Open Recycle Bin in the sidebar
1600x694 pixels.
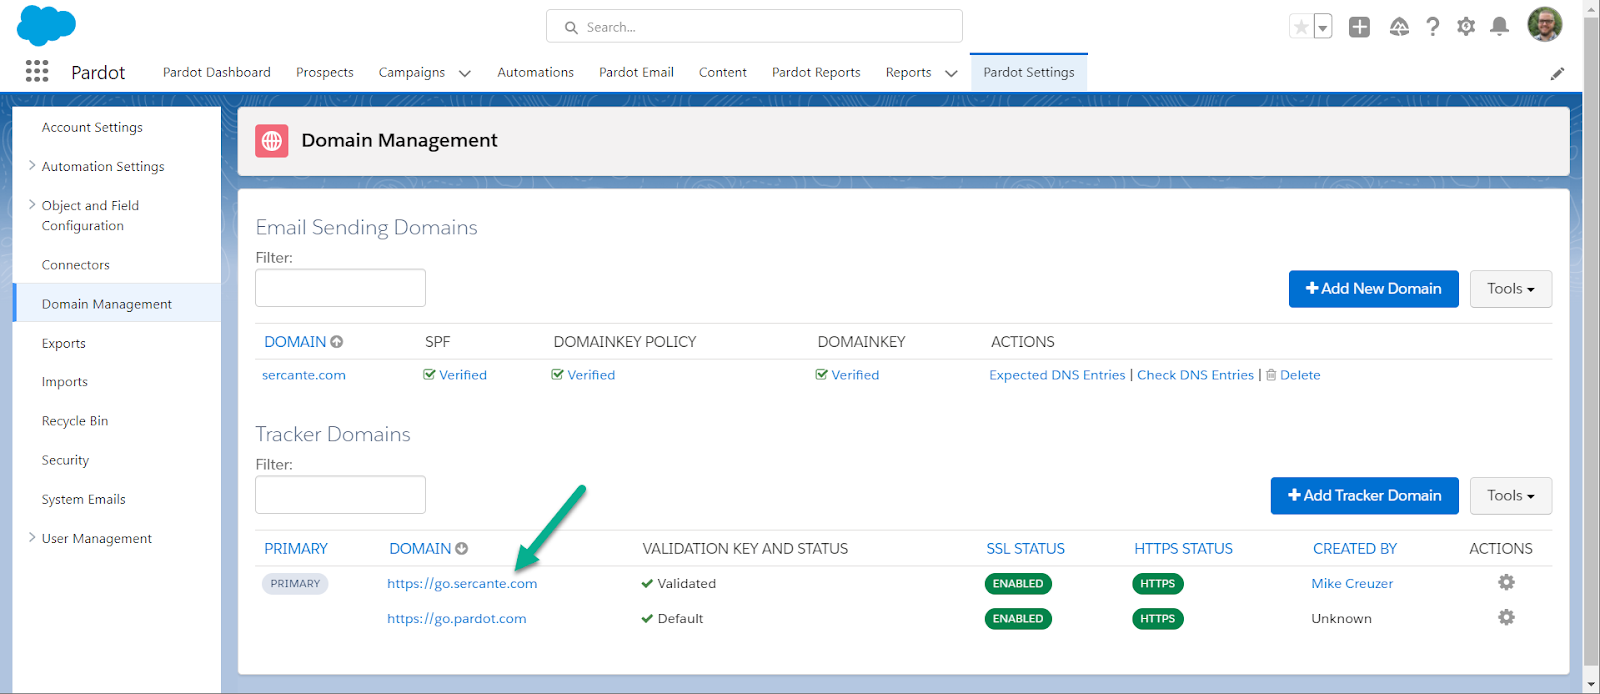coord(75,421)
